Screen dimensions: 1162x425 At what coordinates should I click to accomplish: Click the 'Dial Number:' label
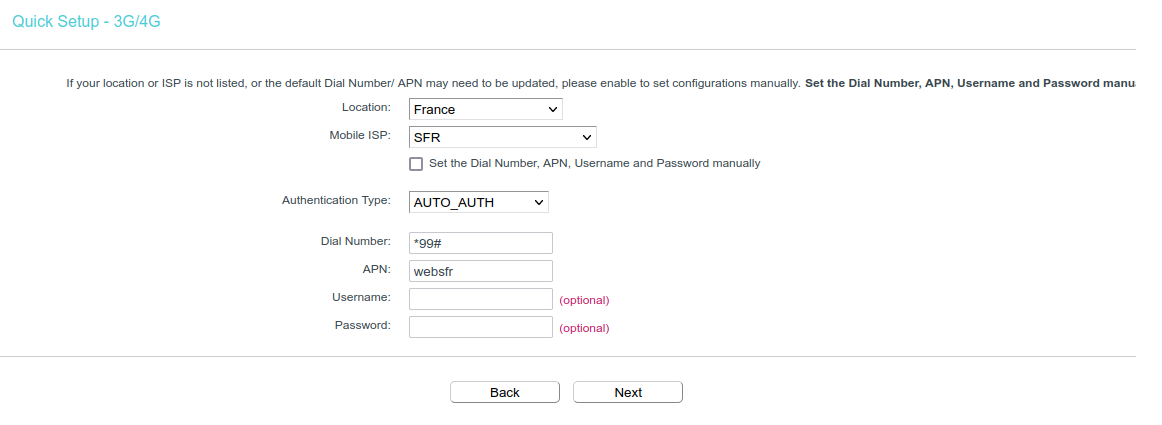click(355, 241)
